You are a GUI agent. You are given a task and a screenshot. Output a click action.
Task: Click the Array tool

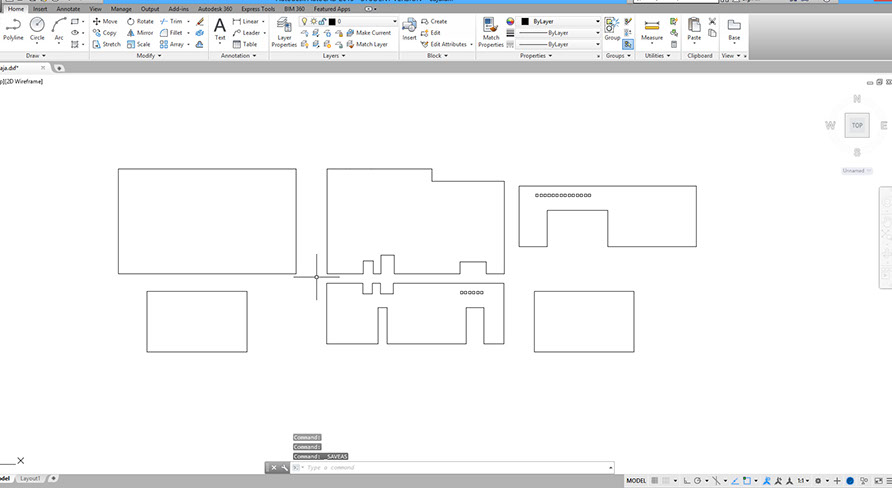pos(172,44)
